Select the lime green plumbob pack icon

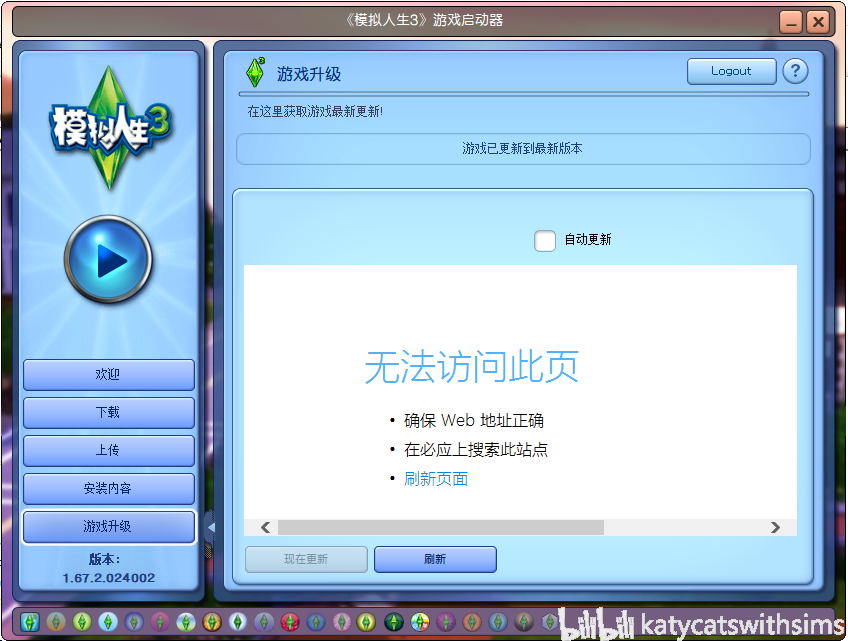click(82, 622)
